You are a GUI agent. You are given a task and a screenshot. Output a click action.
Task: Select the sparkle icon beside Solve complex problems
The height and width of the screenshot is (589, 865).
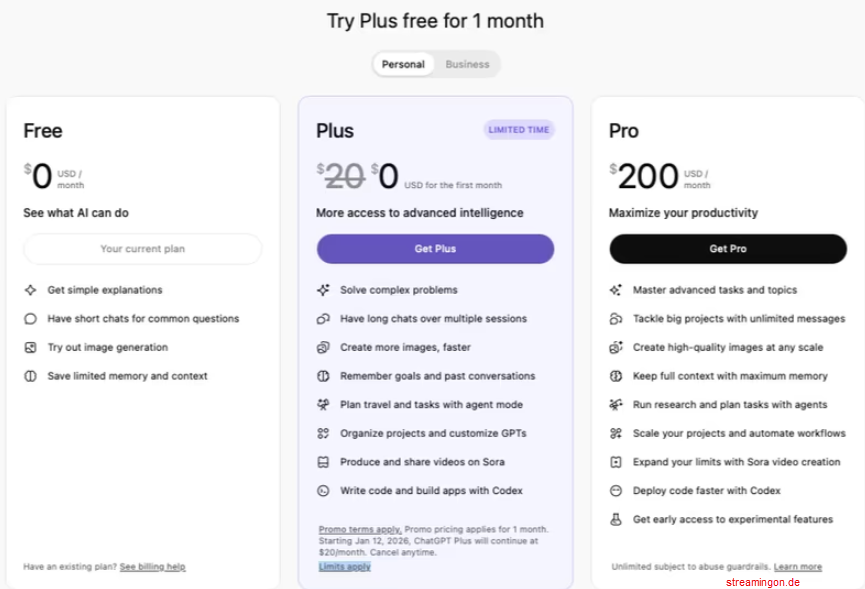[x=323, y=290]
